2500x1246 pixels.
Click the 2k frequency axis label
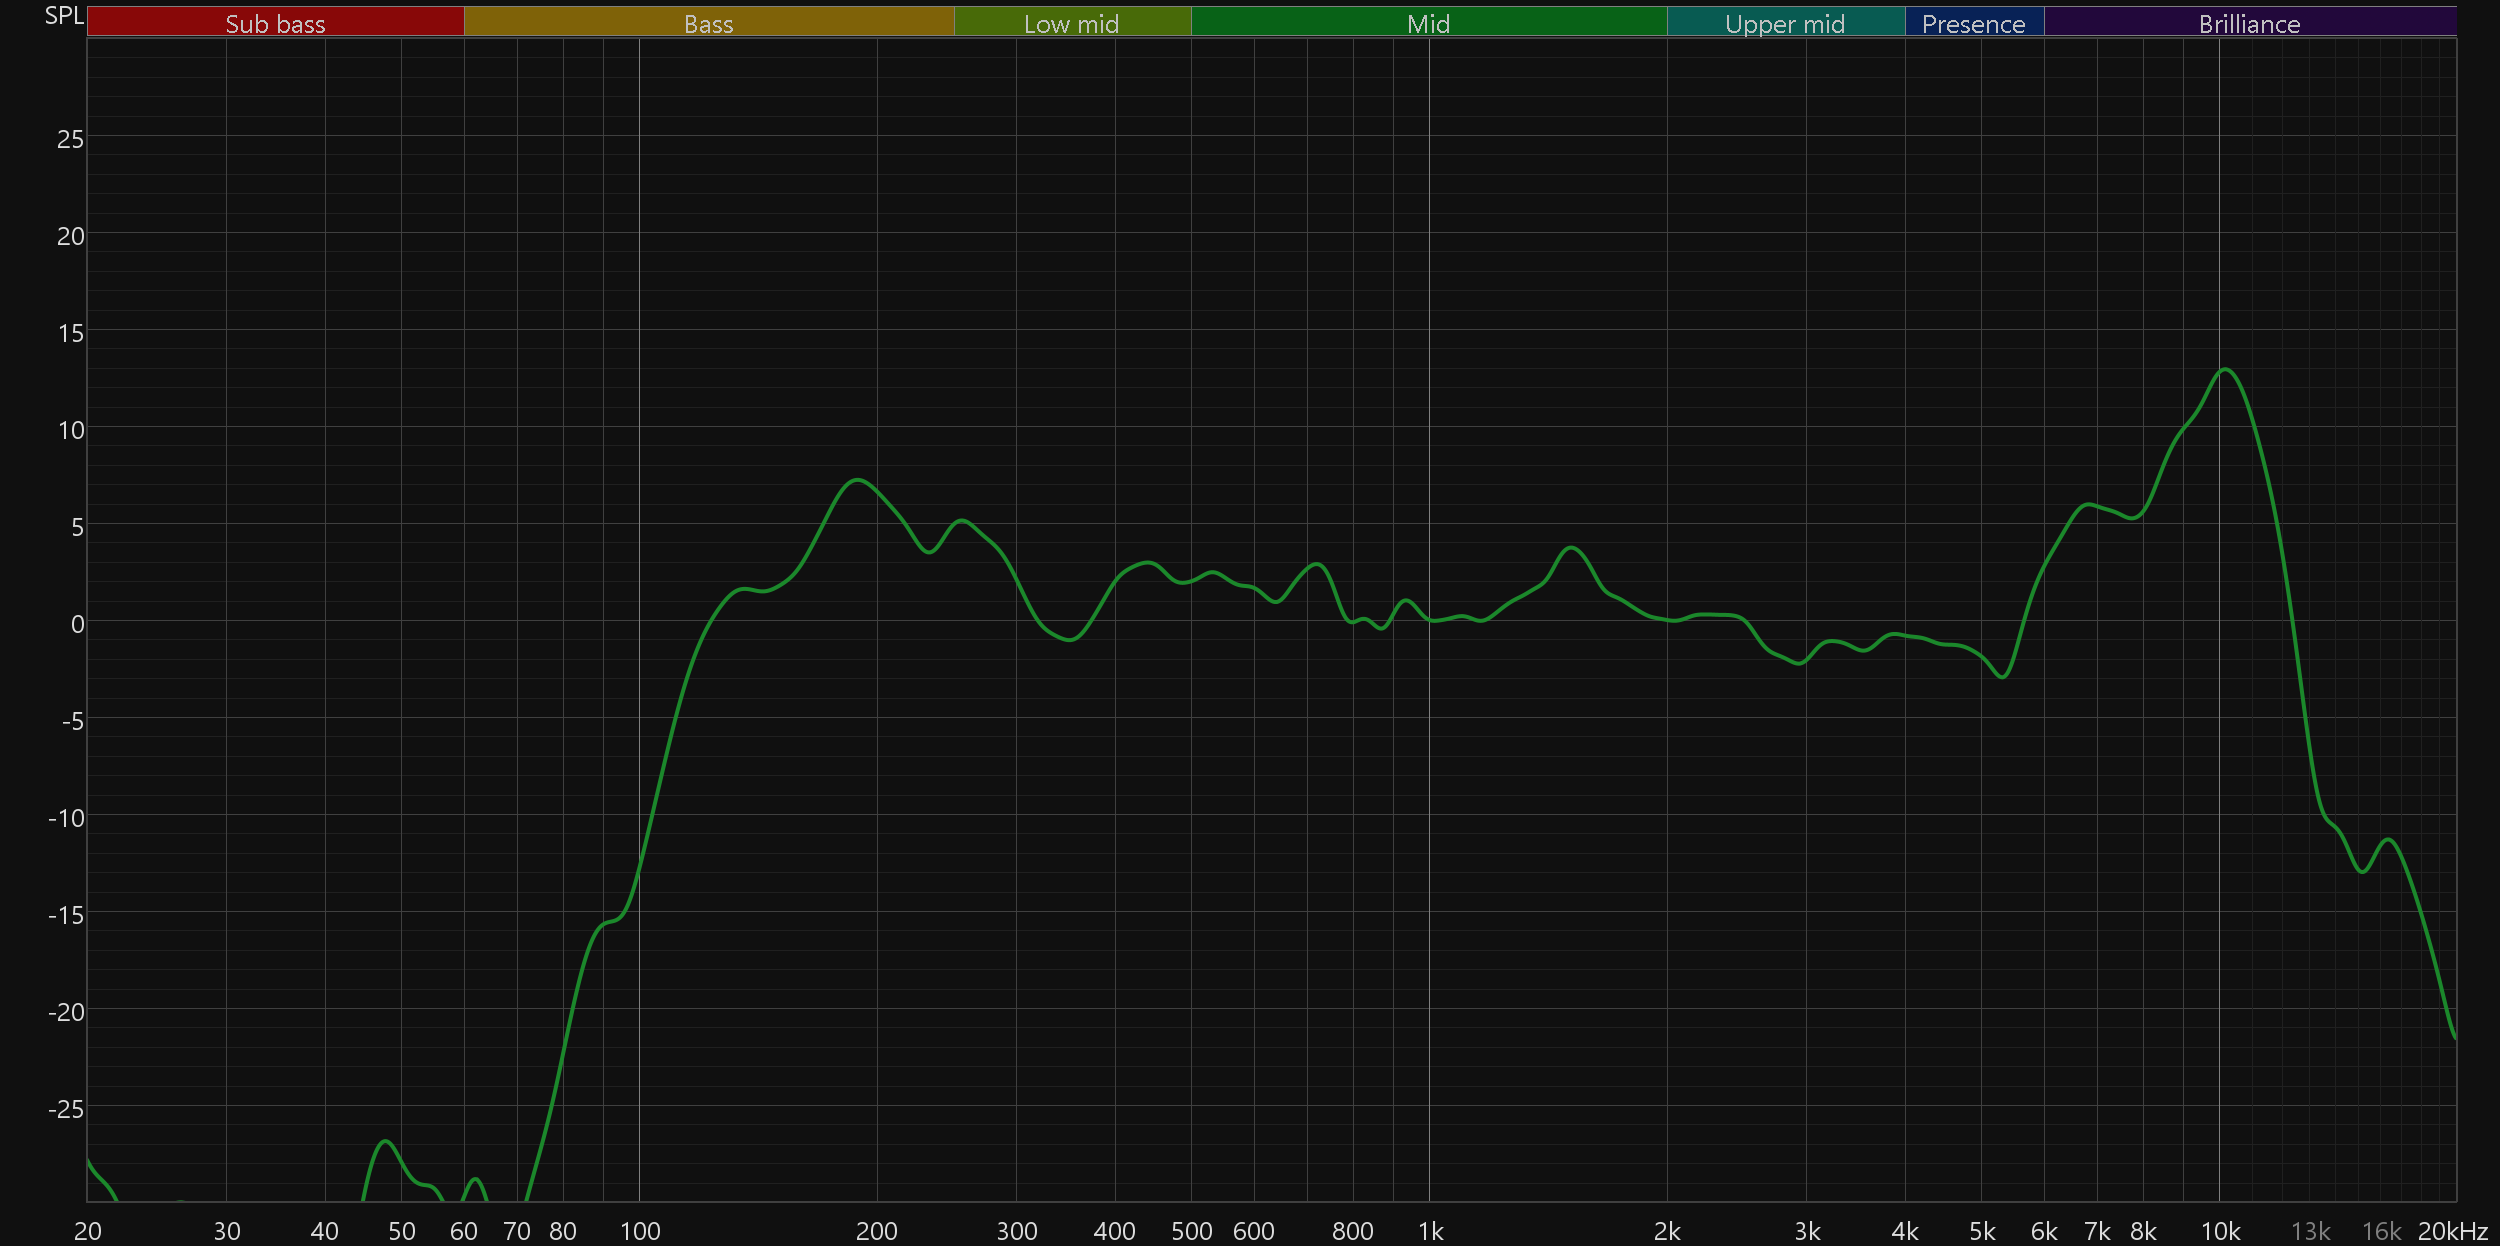(x=1667, y=1231)
